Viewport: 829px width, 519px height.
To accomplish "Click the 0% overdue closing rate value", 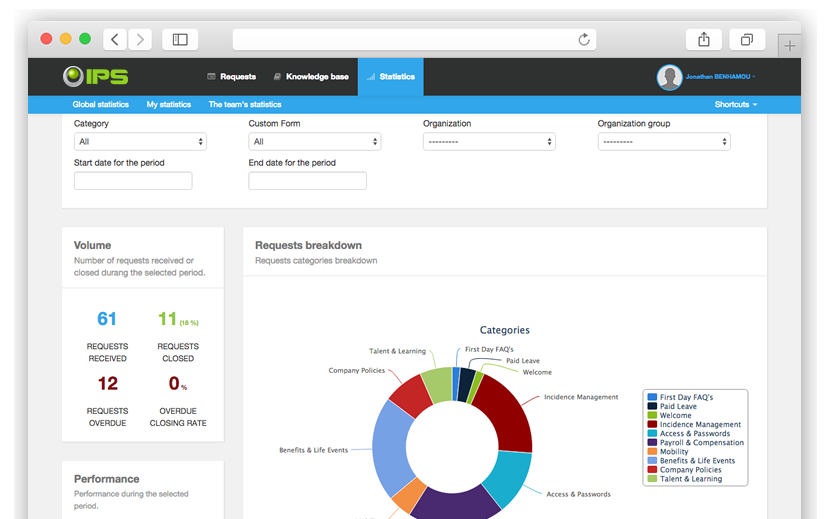I will (178, 383).
